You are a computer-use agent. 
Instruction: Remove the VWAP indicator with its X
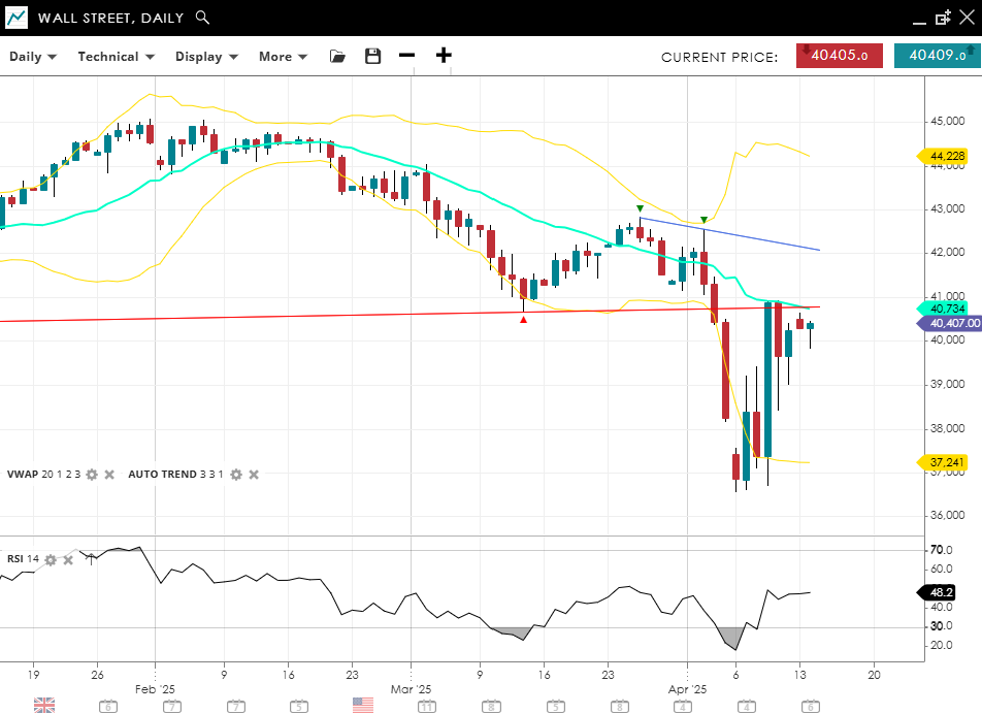pyautogui.click(x=110, y=475)
